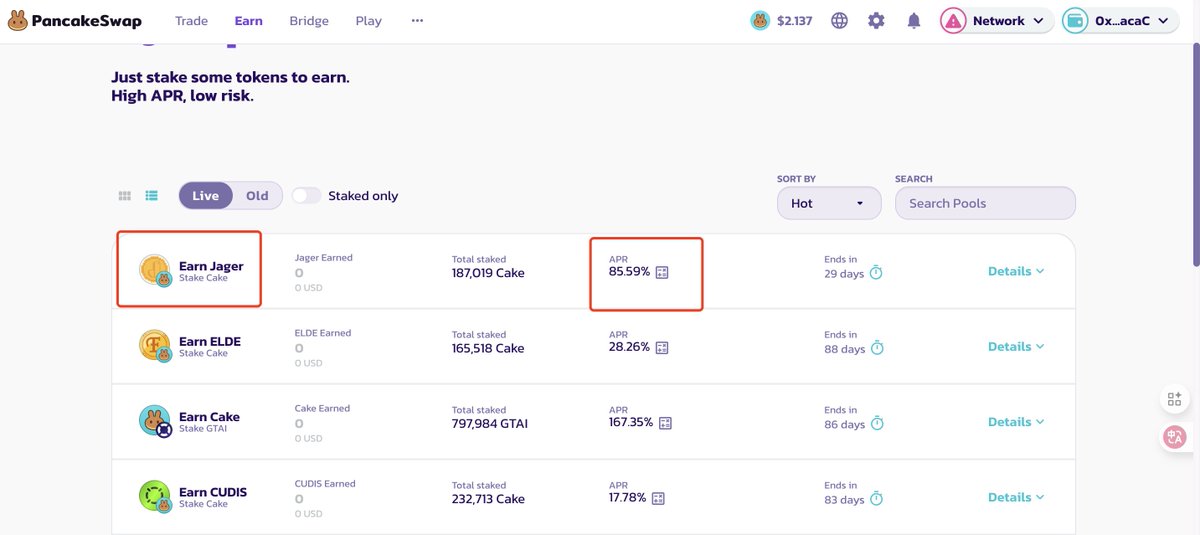
Task: Click the Earn CUDIS pool title
Action: [x=213, y=492]
